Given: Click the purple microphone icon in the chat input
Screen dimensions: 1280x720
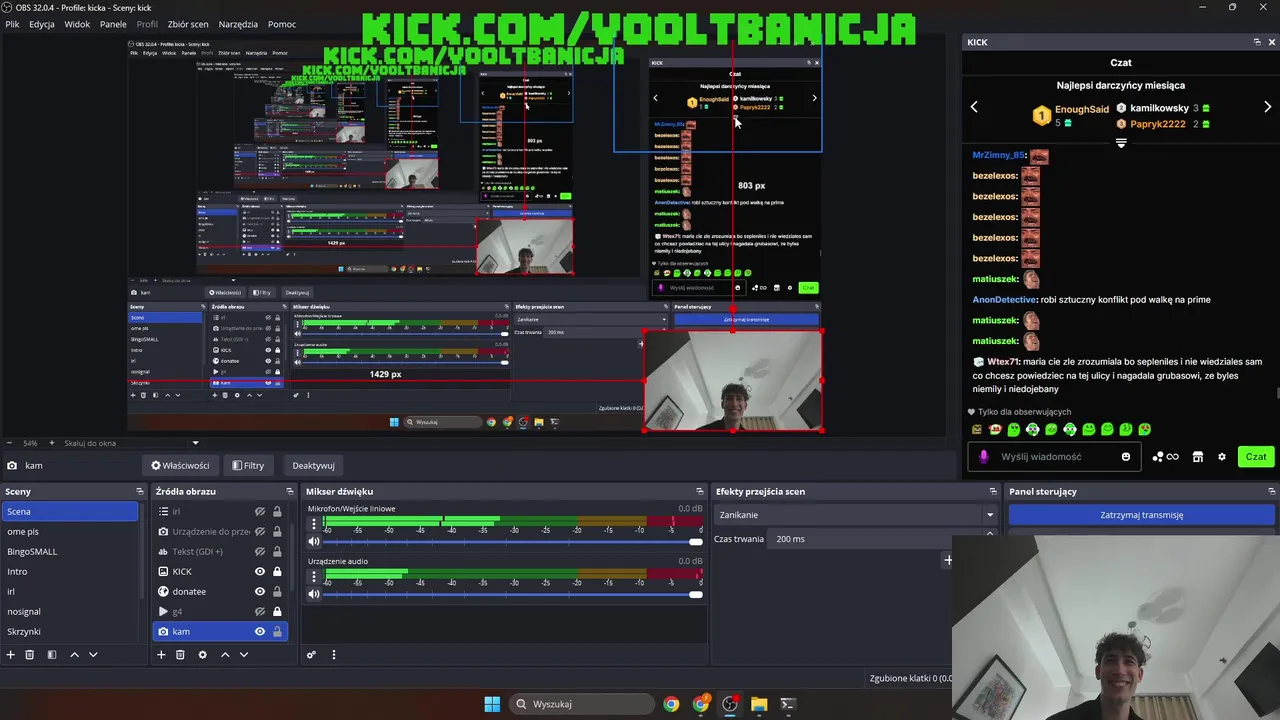Looking at the screenshot, I should pos(984,457).
